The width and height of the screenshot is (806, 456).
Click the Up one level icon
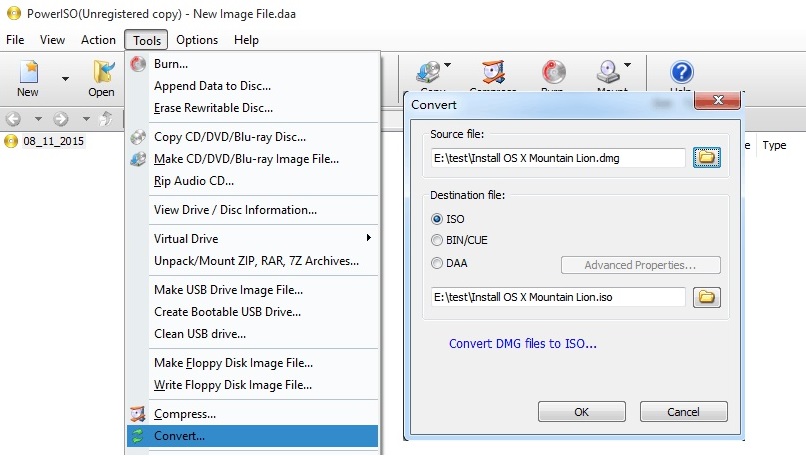click(x=106, y=119)
